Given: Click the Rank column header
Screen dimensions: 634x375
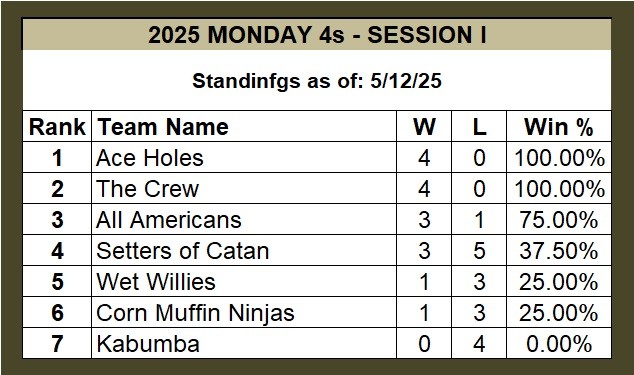Looking at the screenshot, I should (x=57, y=127).
